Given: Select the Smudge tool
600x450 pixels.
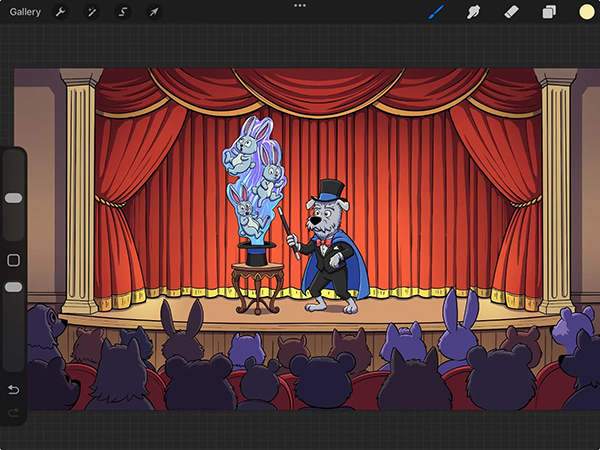Looking at the screenshot, I should click(x=474, y=12).
